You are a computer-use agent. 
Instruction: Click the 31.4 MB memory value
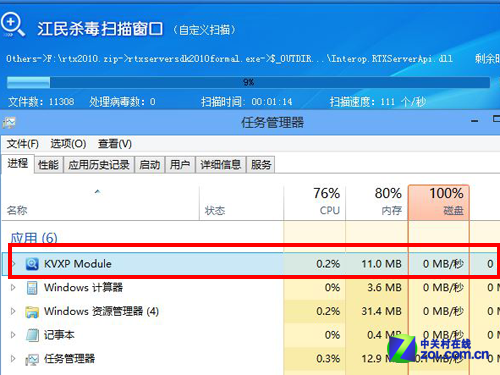point(382,311)
